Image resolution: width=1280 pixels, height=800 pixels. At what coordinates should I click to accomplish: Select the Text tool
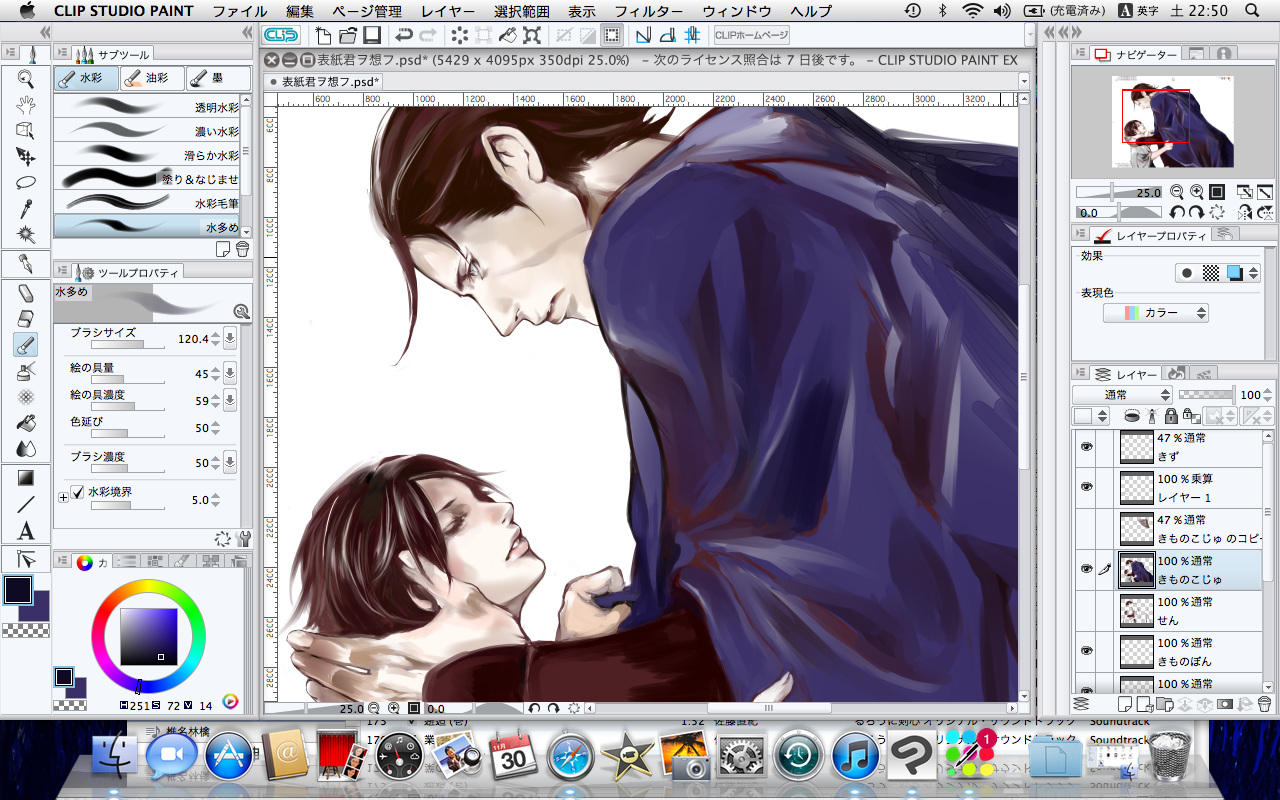pos(26,531)
